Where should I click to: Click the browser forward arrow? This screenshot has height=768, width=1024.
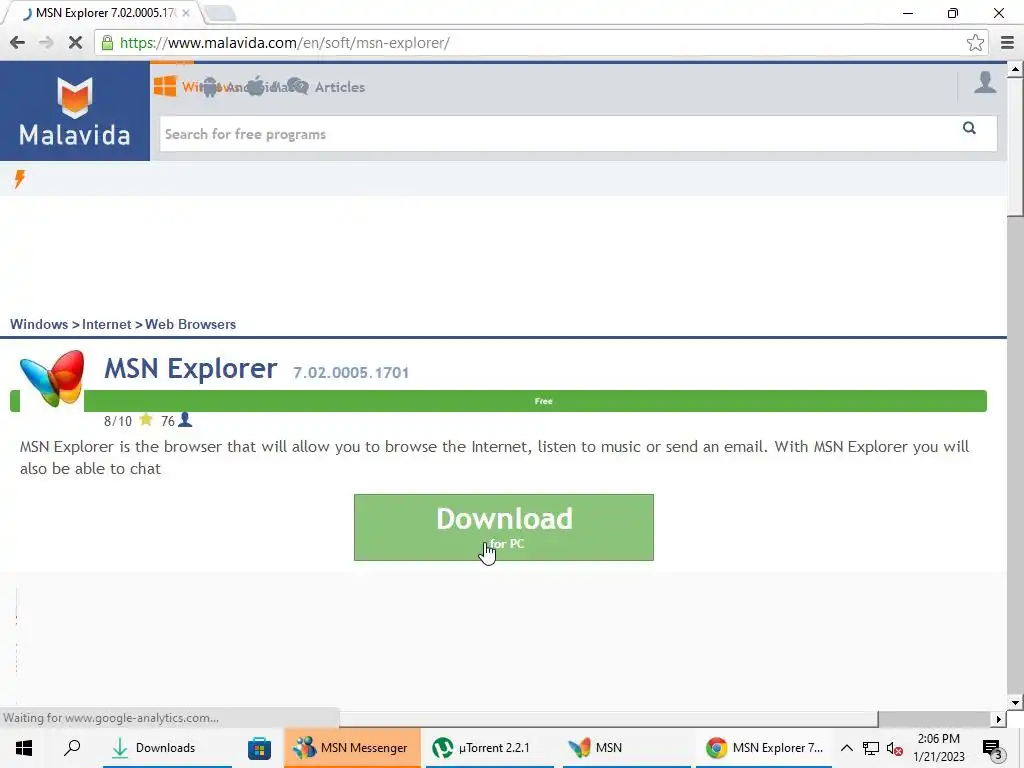pyautogui.click(x=46, y=43)
